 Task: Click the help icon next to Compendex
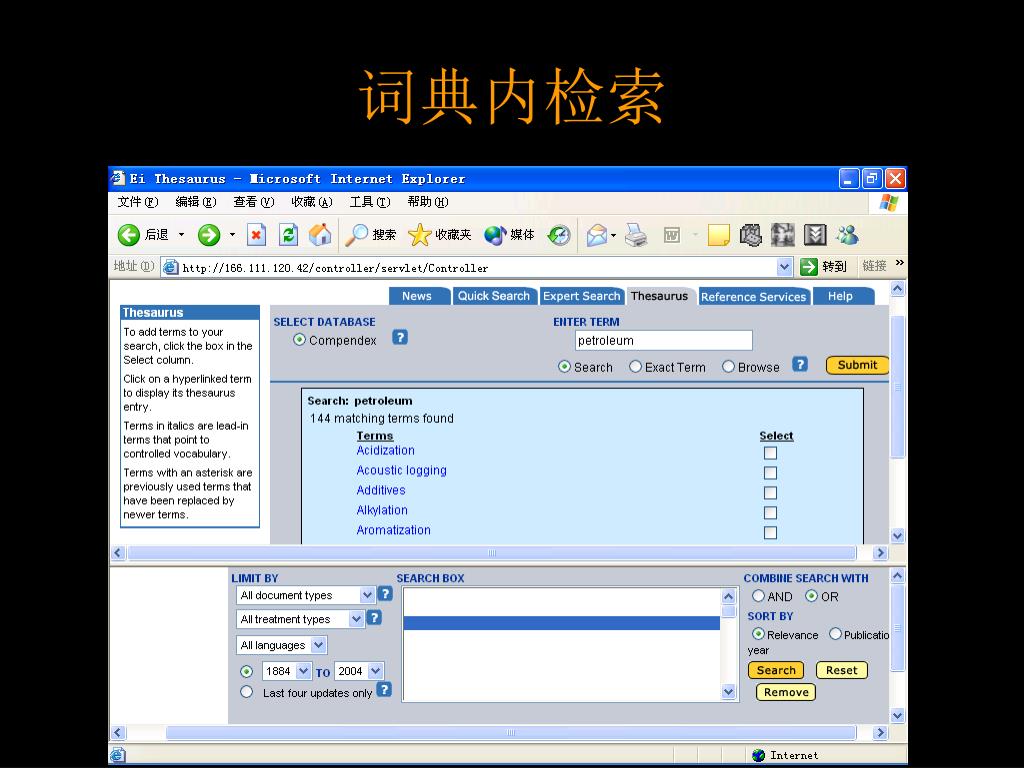(x=400, y=338)
